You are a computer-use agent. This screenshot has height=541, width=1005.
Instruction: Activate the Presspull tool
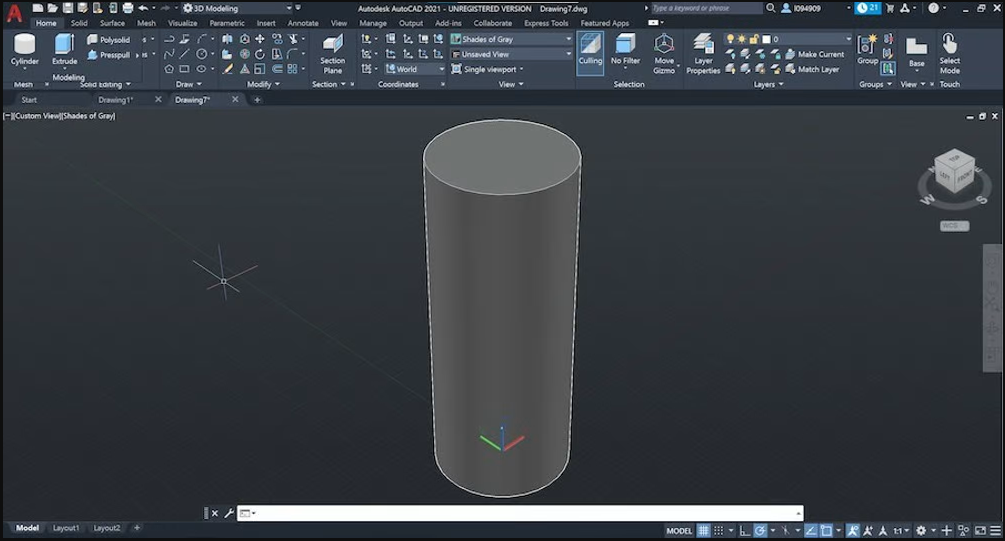click(x=108, y=55)
